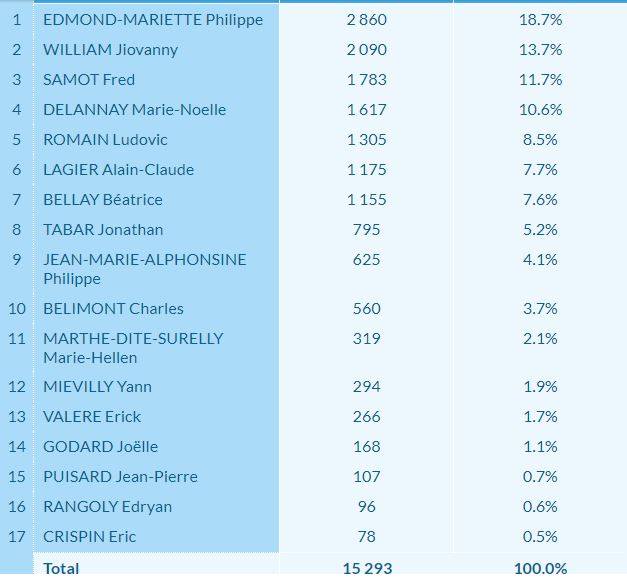
Task: Click BELIMONT Charles name
Action: pyautogui.click(x=113, y=308)
